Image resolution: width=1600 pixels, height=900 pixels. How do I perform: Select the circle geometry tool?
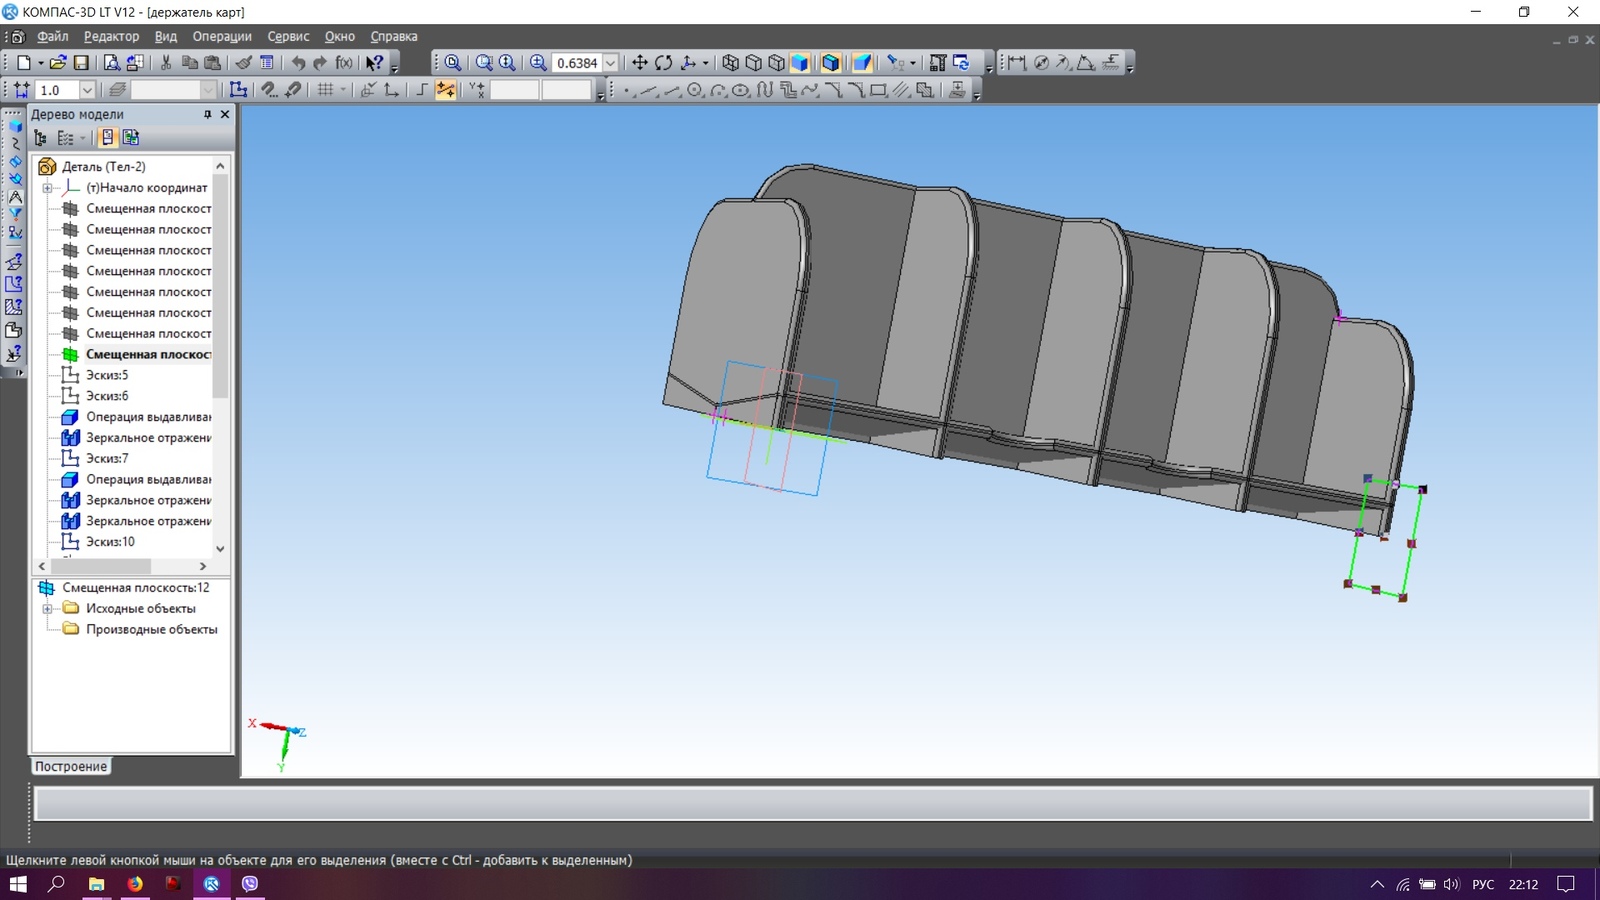tap(695, 90)
